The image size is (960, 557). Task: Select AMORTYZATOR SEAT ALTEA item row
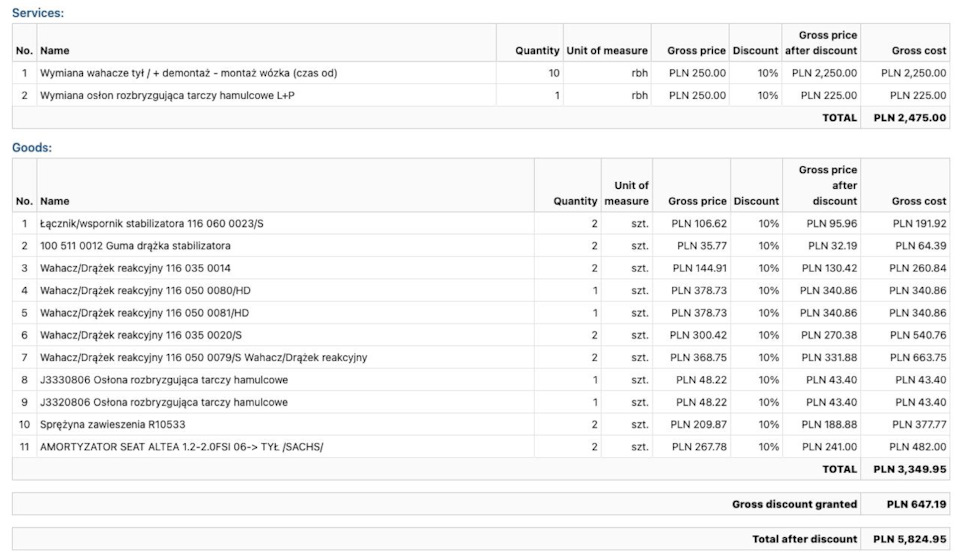tap(181, 447)
